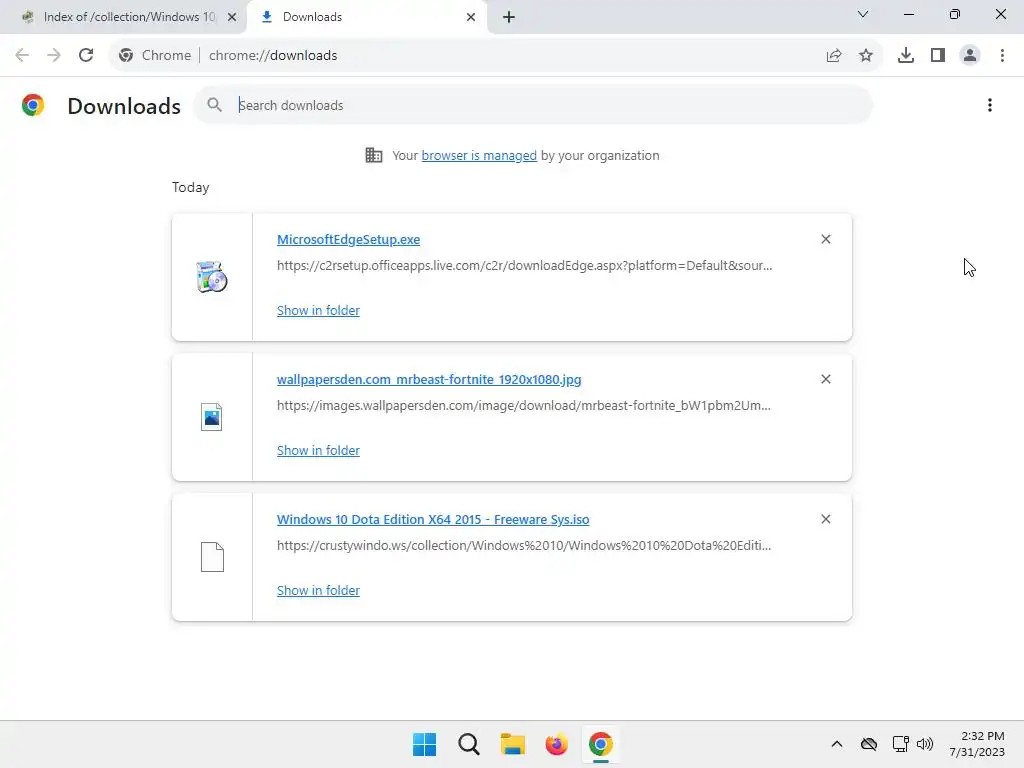Click the managed-organization building icon
This screenshot has width=1024, height=768.
(374, 155)
